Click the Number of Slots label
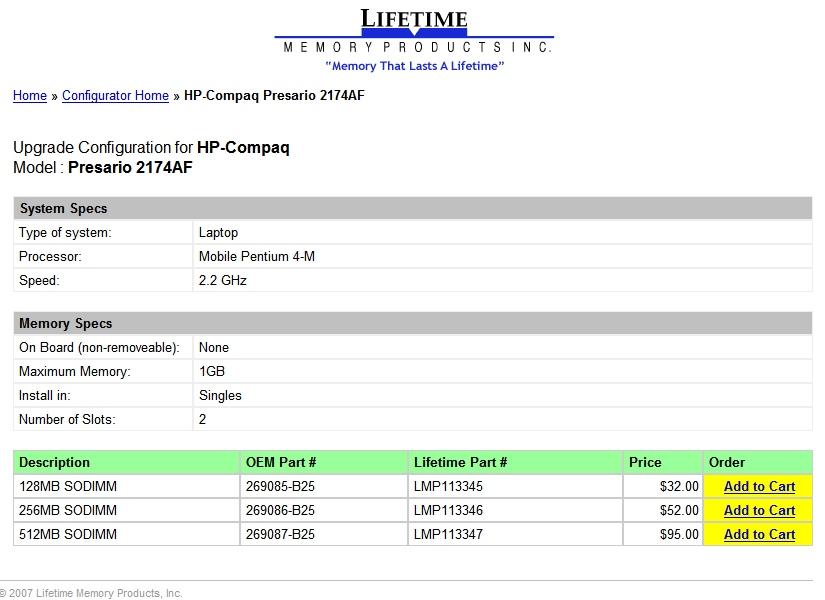Image resolution: width=825 pixels, height=600 pixels. pyautogui.click(x=67, y=419)
